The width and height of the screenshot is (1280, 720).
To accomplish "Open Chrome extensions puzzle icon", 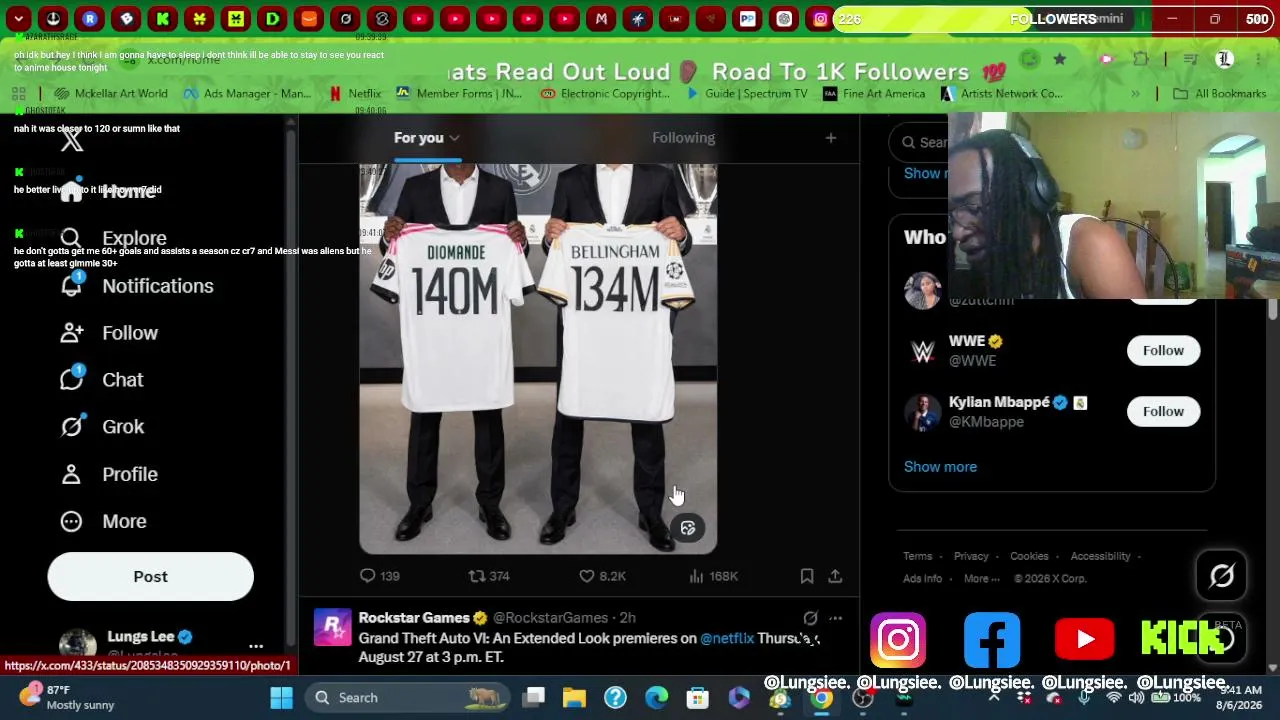I will [1141, 59].
